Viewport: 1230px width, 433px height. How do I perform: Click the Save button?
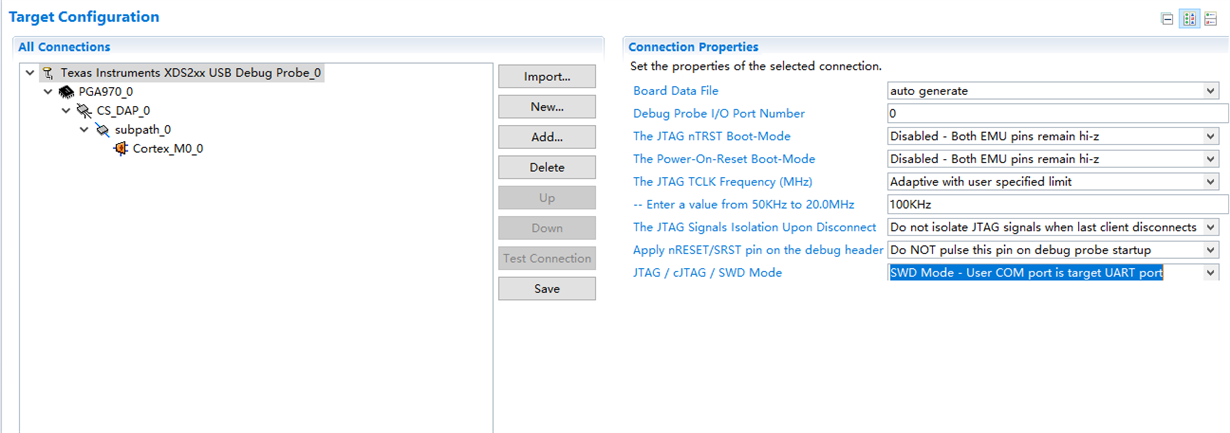click(547, 289)
